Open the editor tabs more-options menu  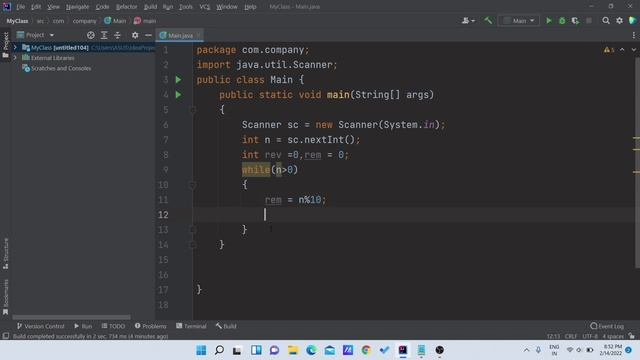coord(633,36)
